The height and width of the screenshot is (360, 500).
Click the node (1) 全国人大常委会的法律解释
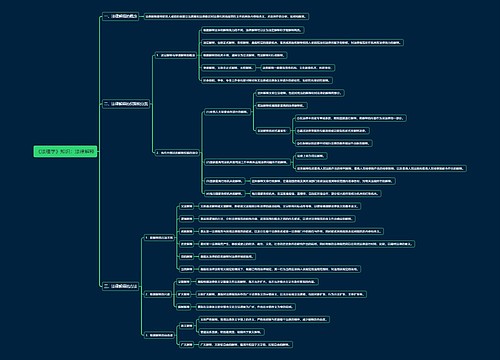click(x=227, y=112)
